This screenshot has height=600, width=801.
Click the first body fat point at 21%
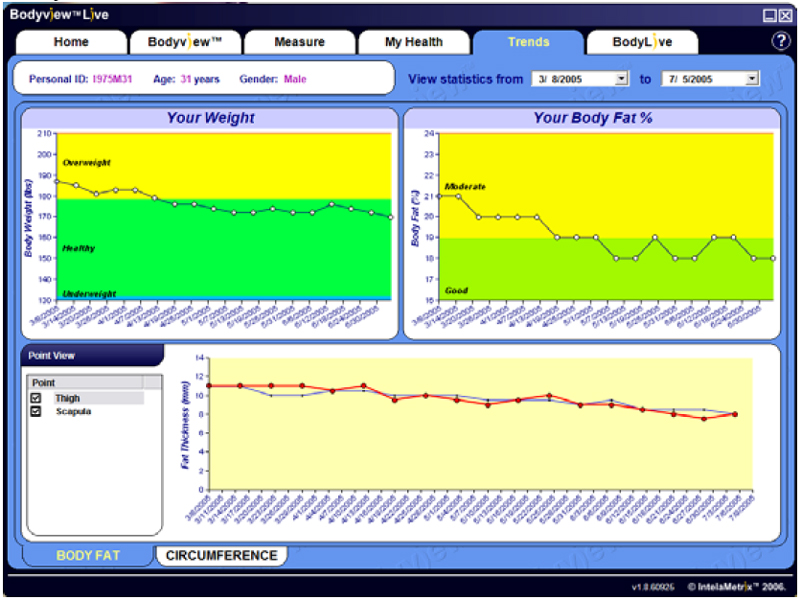pyautogui.click(x=439, y=196)
